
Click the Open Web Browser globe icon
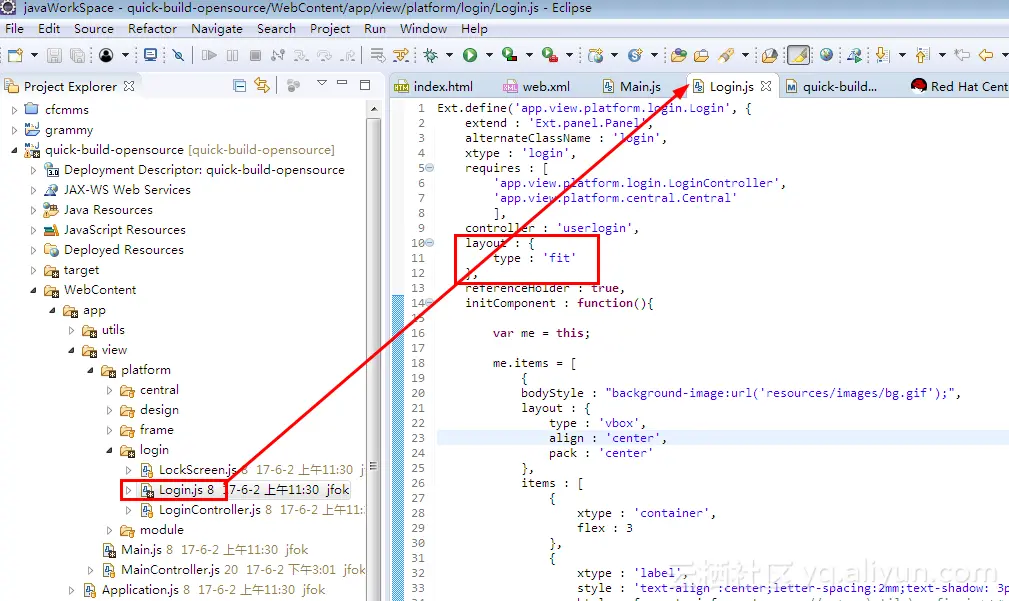point(826,55)
